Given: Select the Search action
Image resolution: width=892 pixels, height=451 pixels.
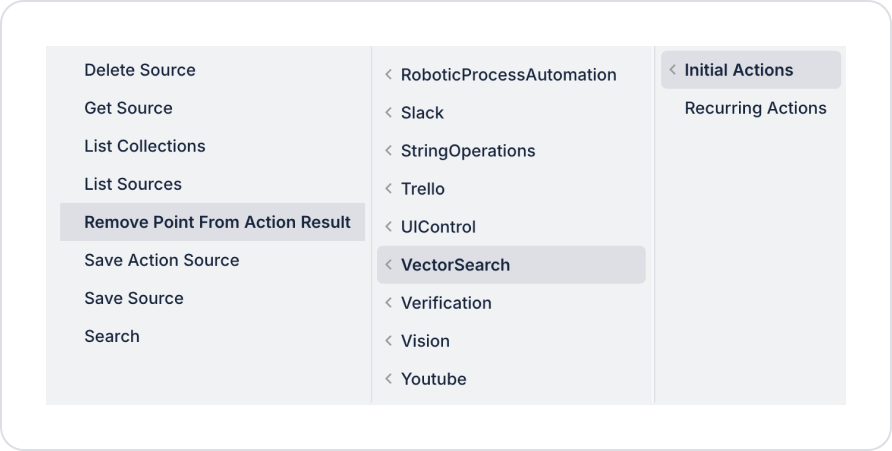Looking at the screenshot, I should click(112, 336).
